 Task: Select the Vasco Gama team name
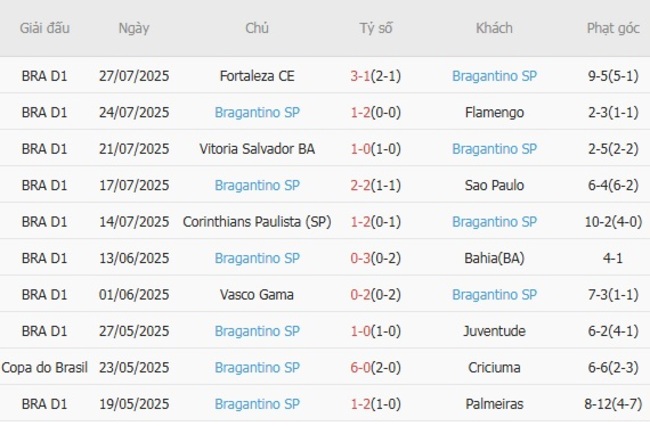click(x=257, y=294)
